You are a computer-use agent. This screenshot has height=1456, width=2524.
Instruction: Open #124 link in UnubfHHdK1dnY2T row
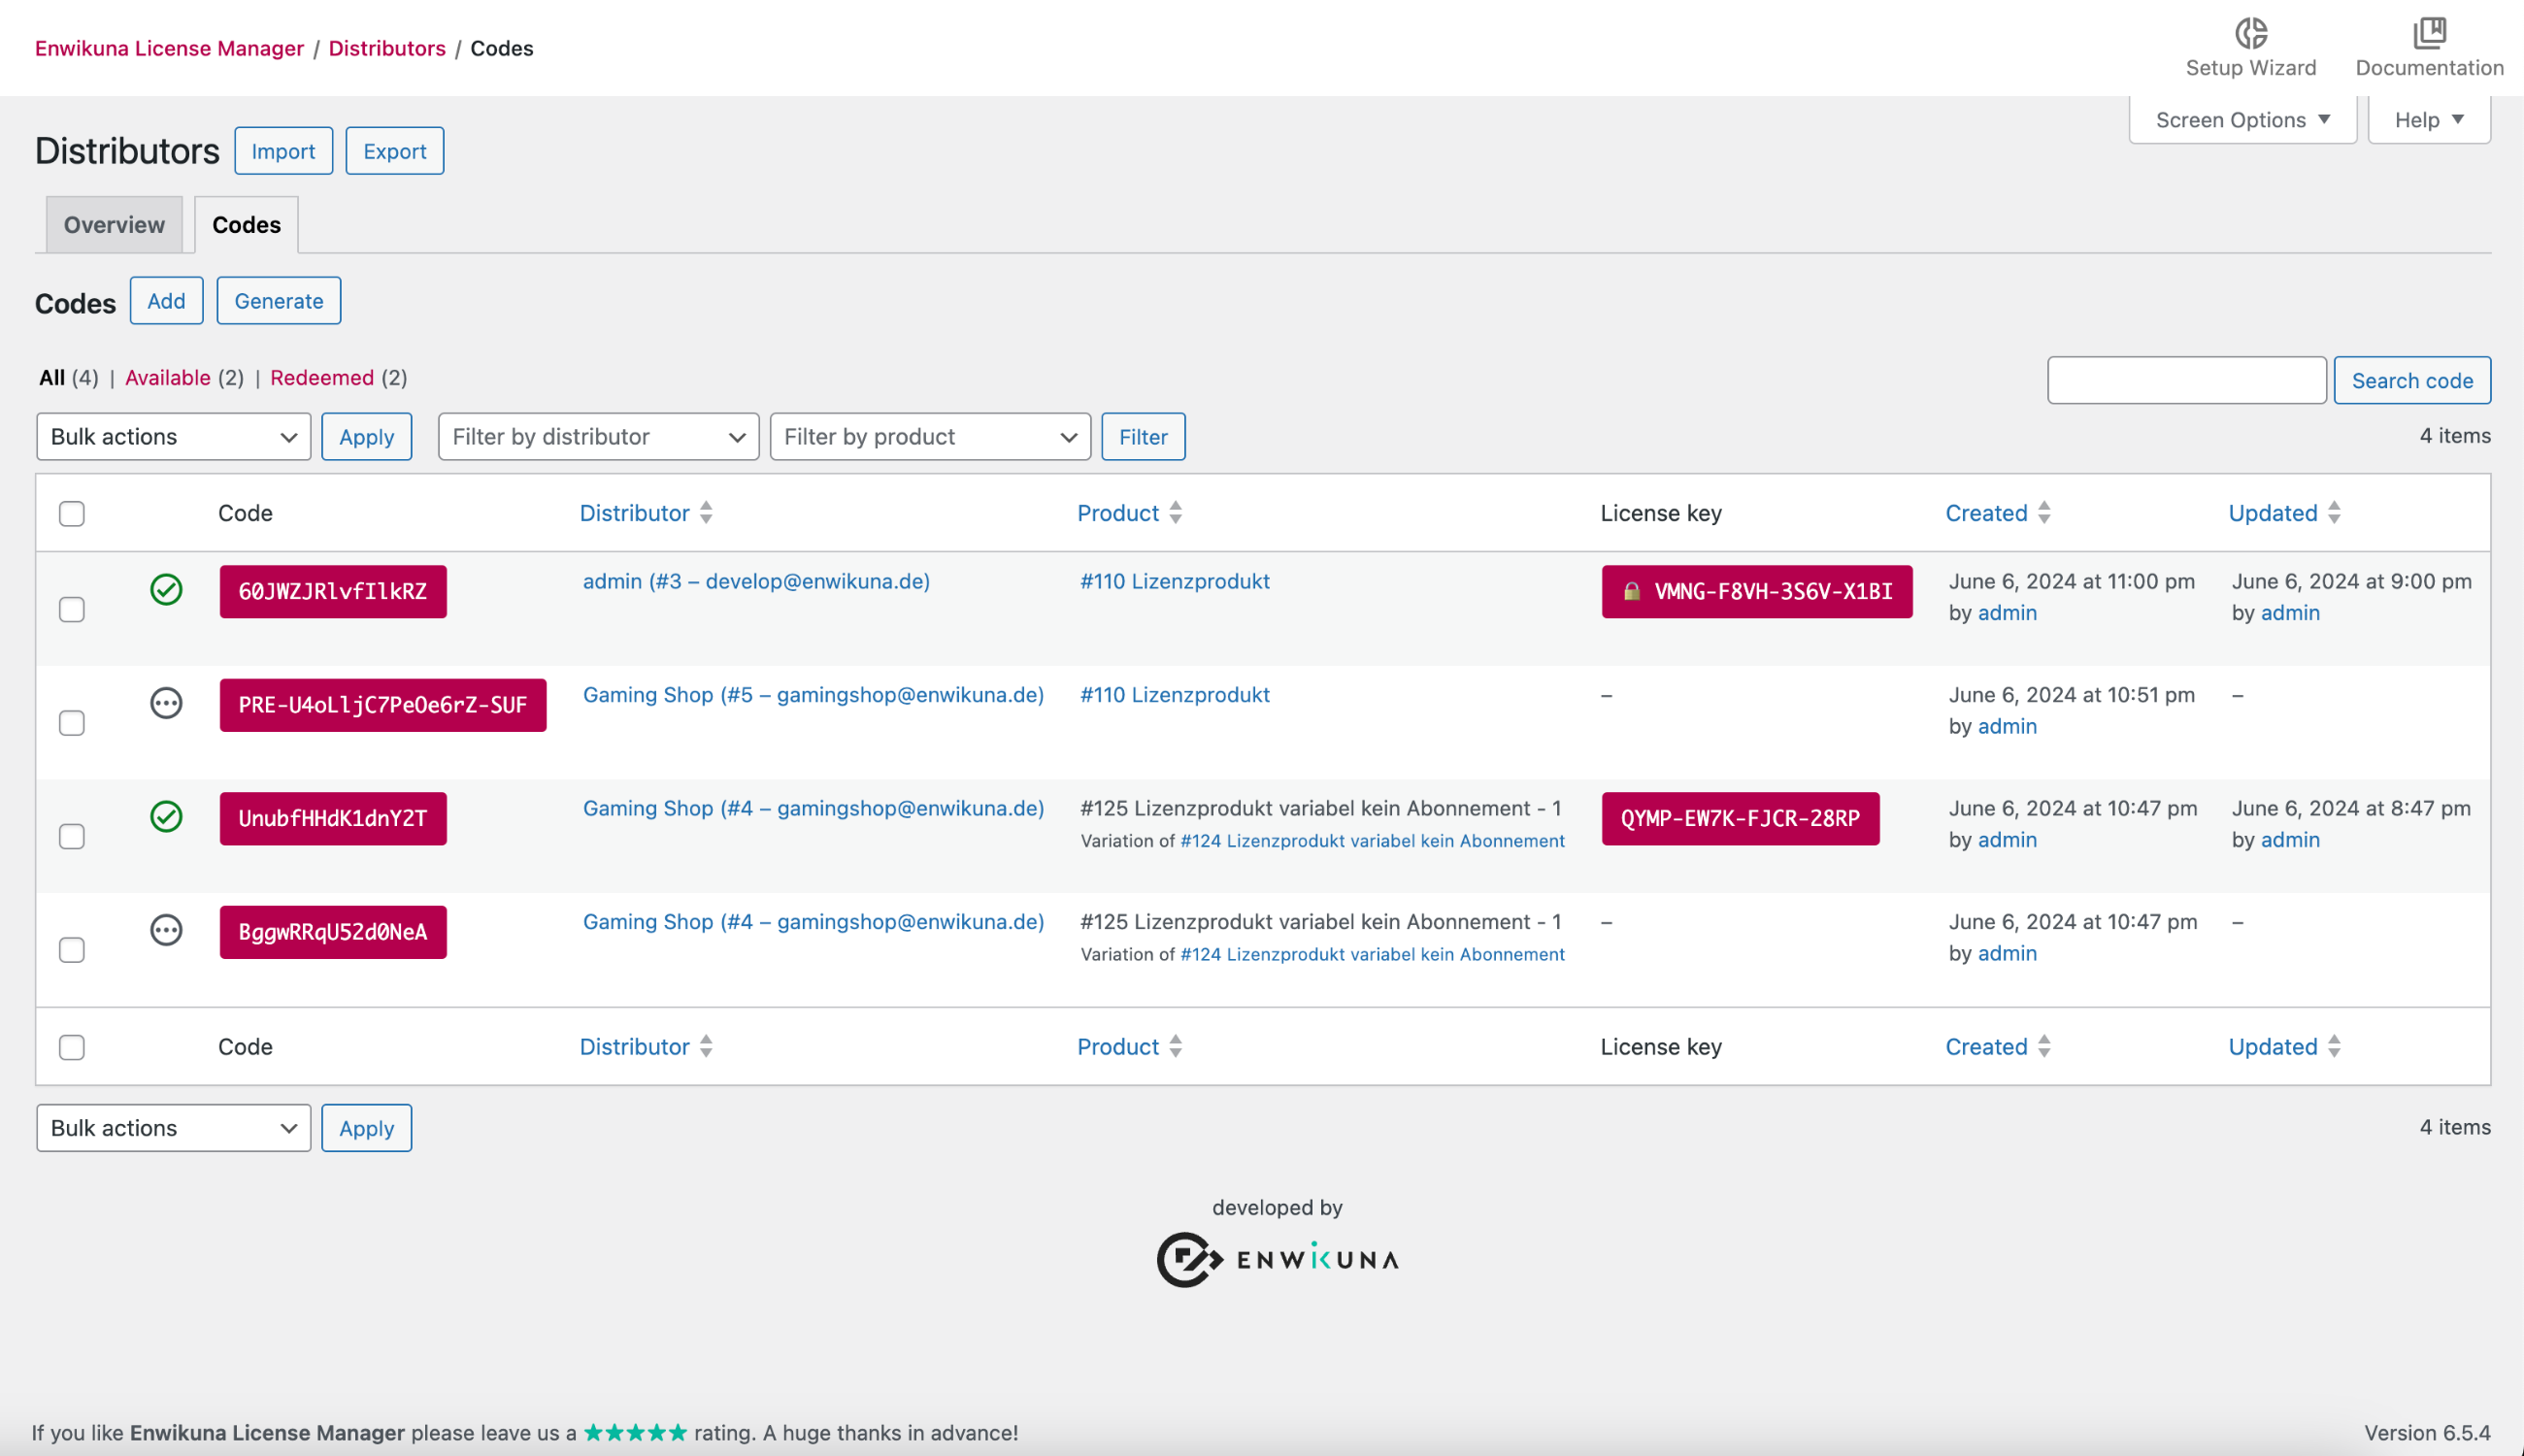(1372, 840)
